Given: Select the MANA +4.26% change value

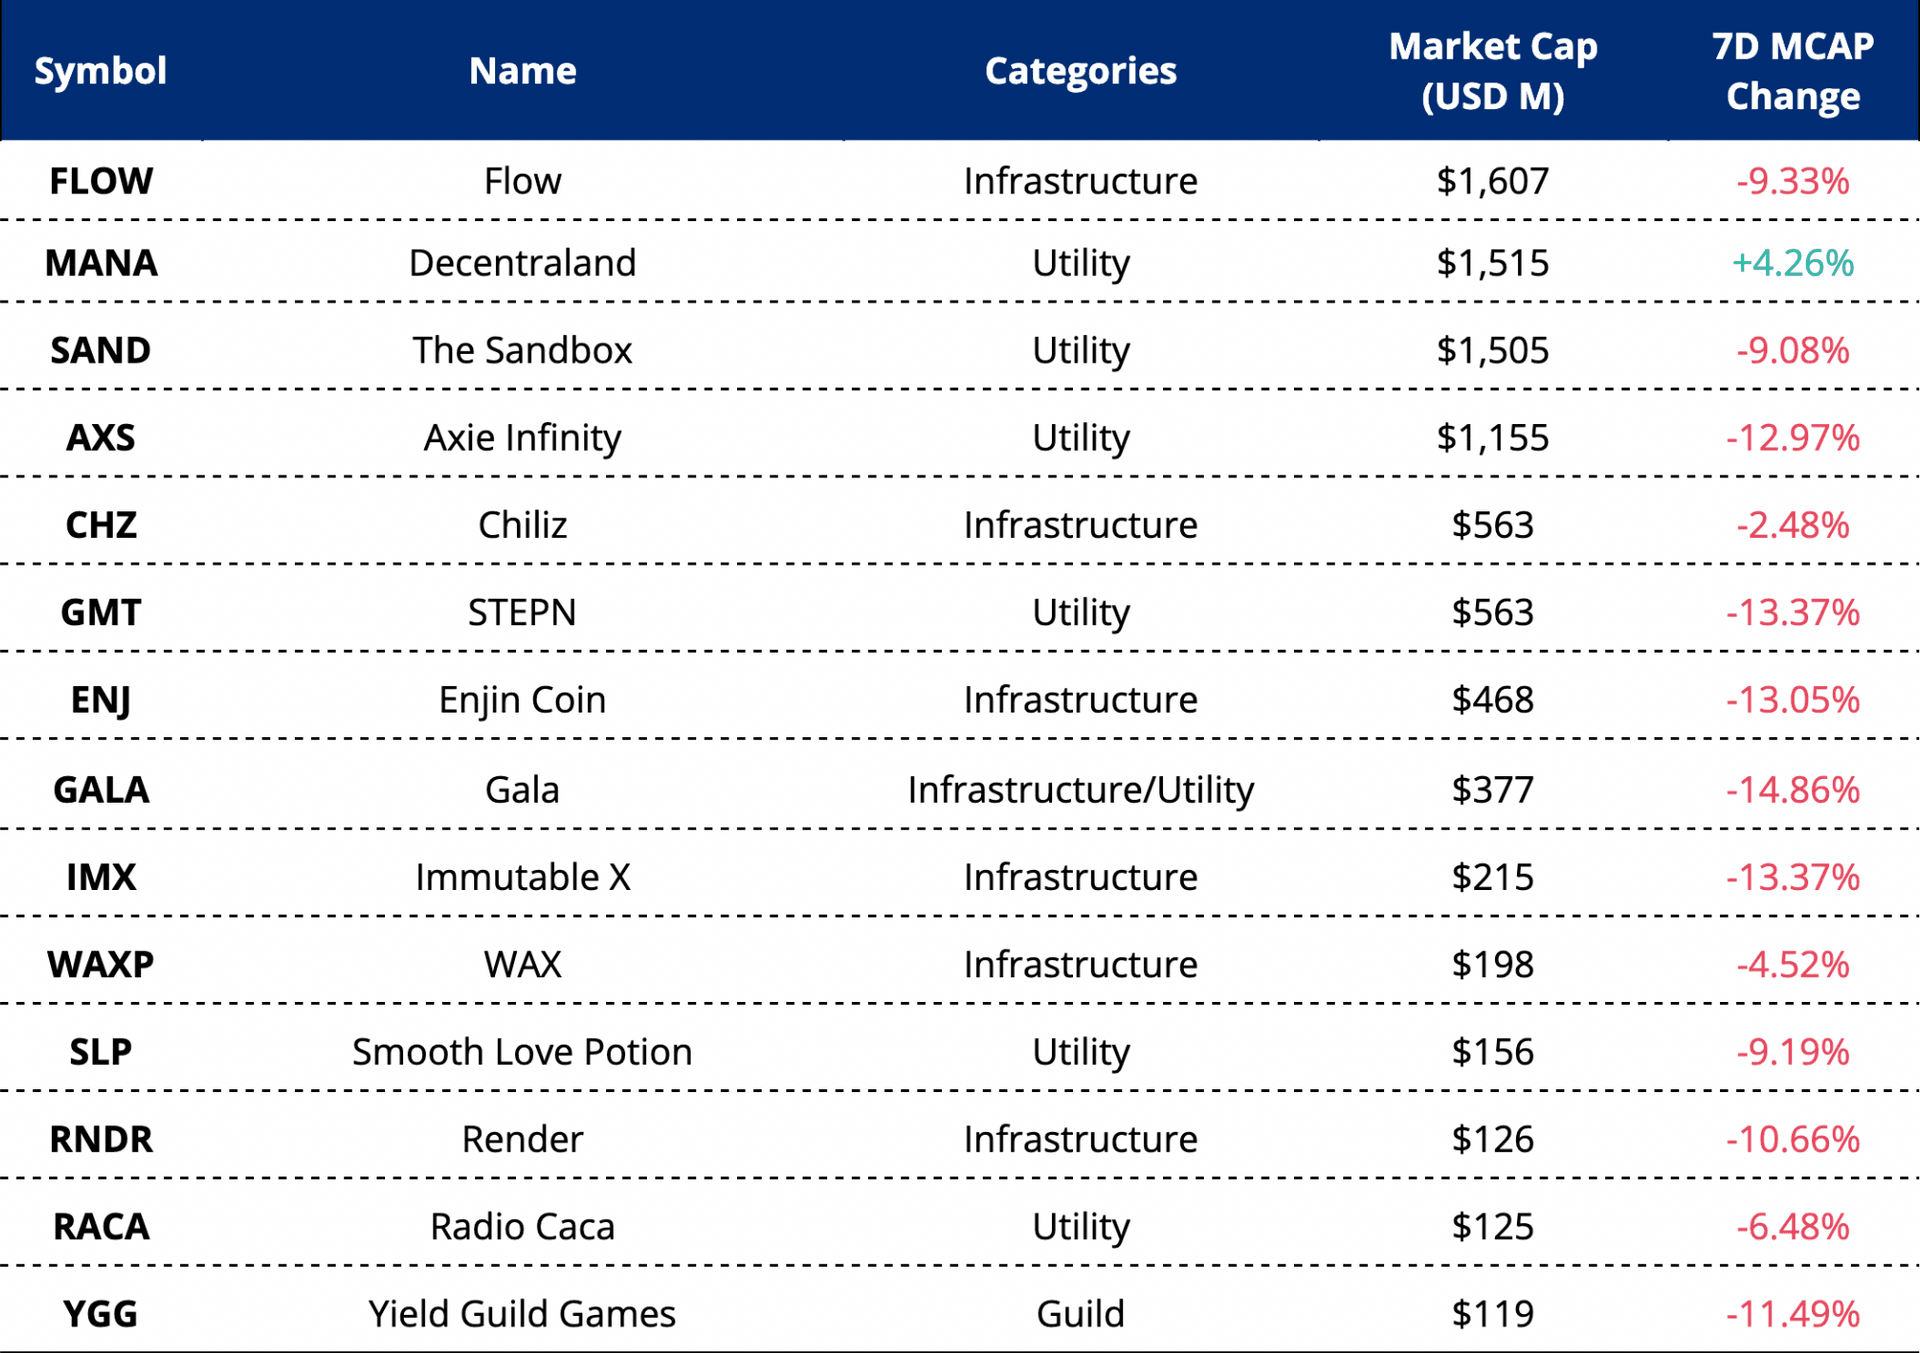Looking at the screenshot, I should tap(1792, 263).
